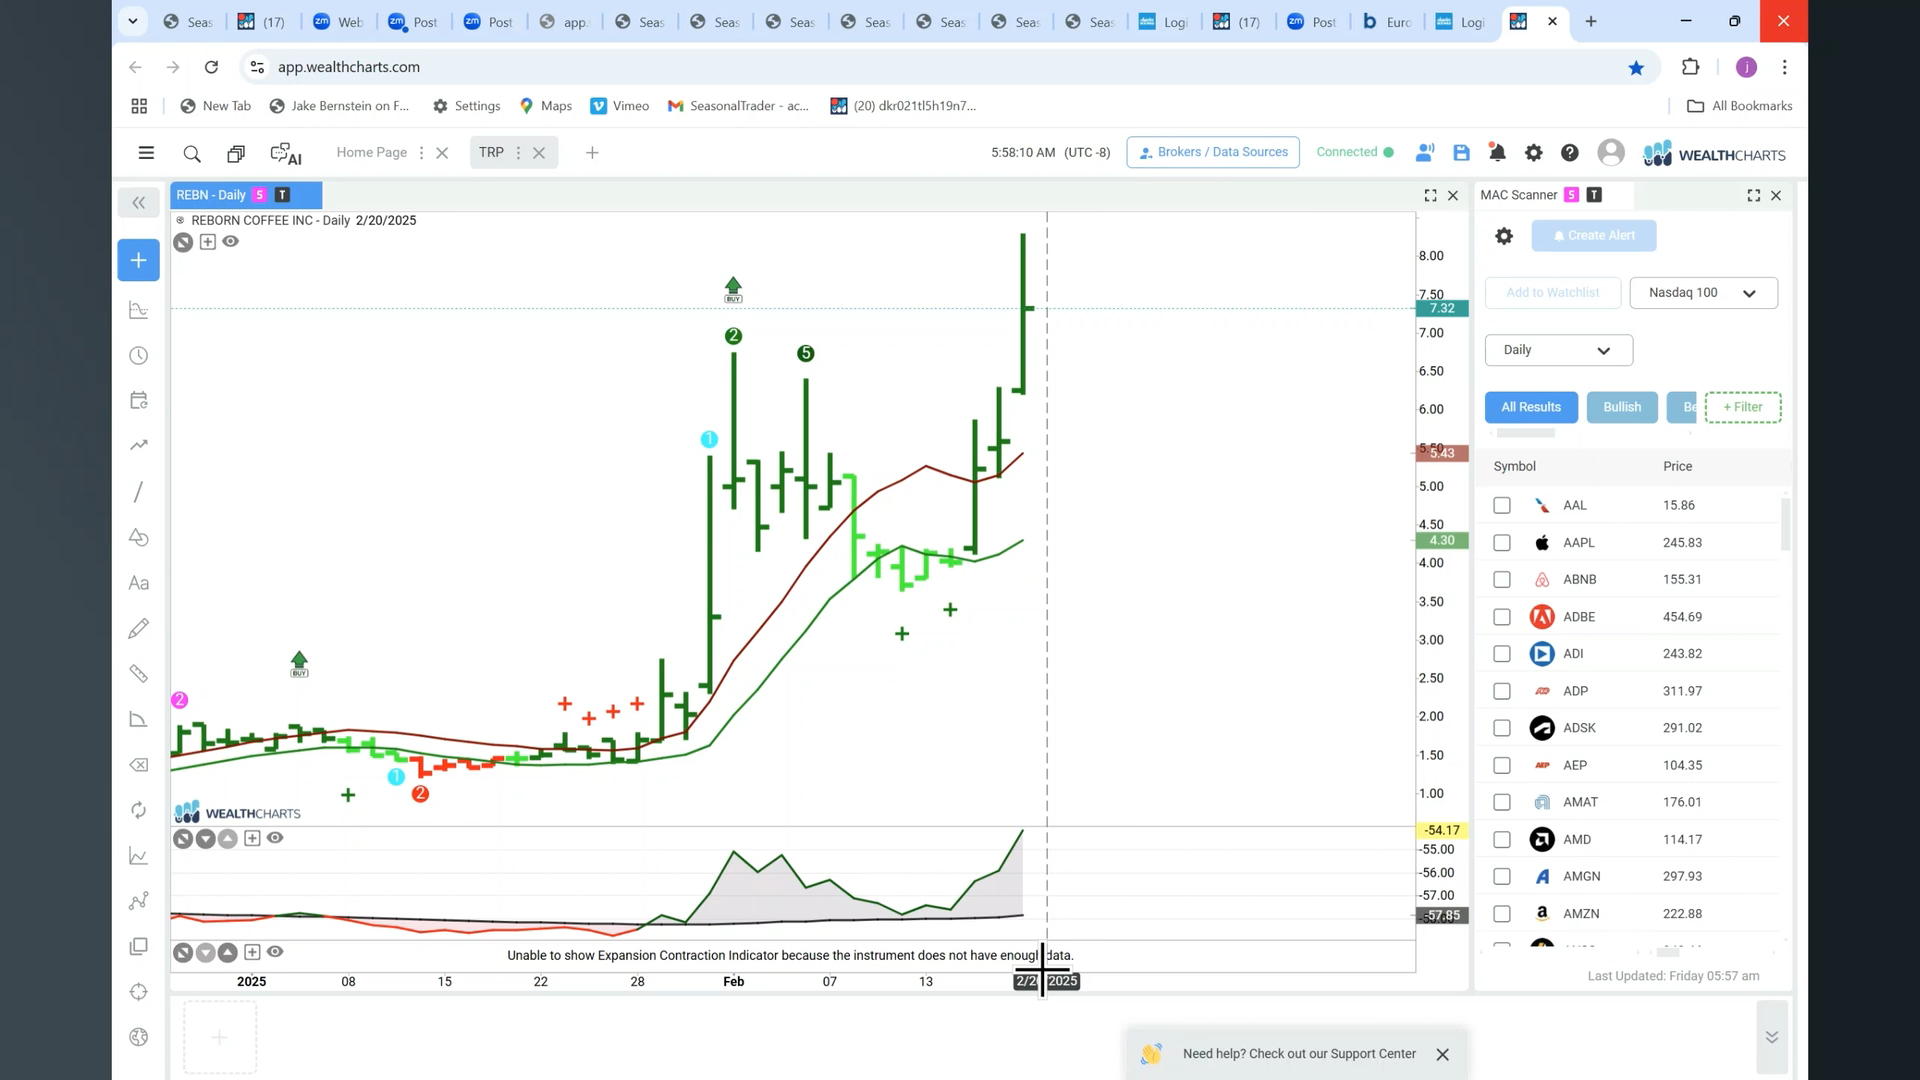
Task: Expand the bottom panel double chevron
Action: point(1771,1037)
